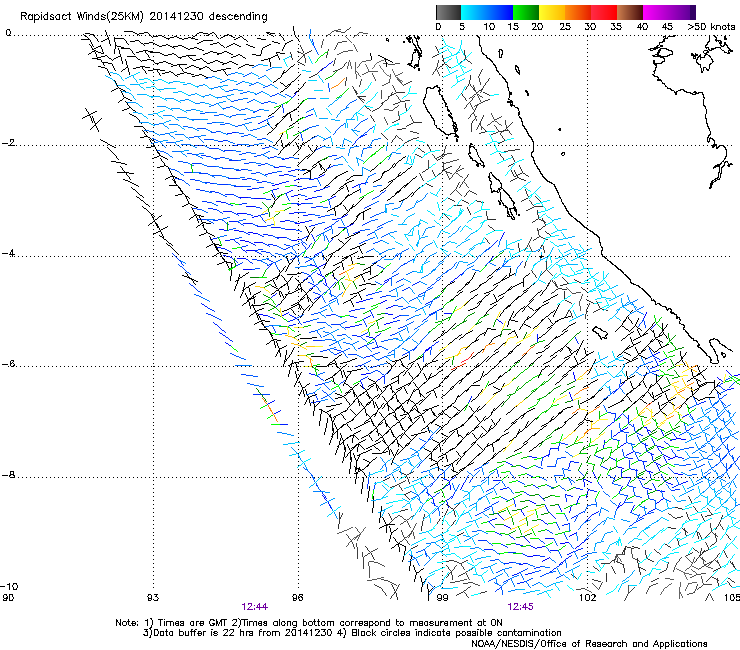Click the purple '12:45' time label

pos(520,607)
